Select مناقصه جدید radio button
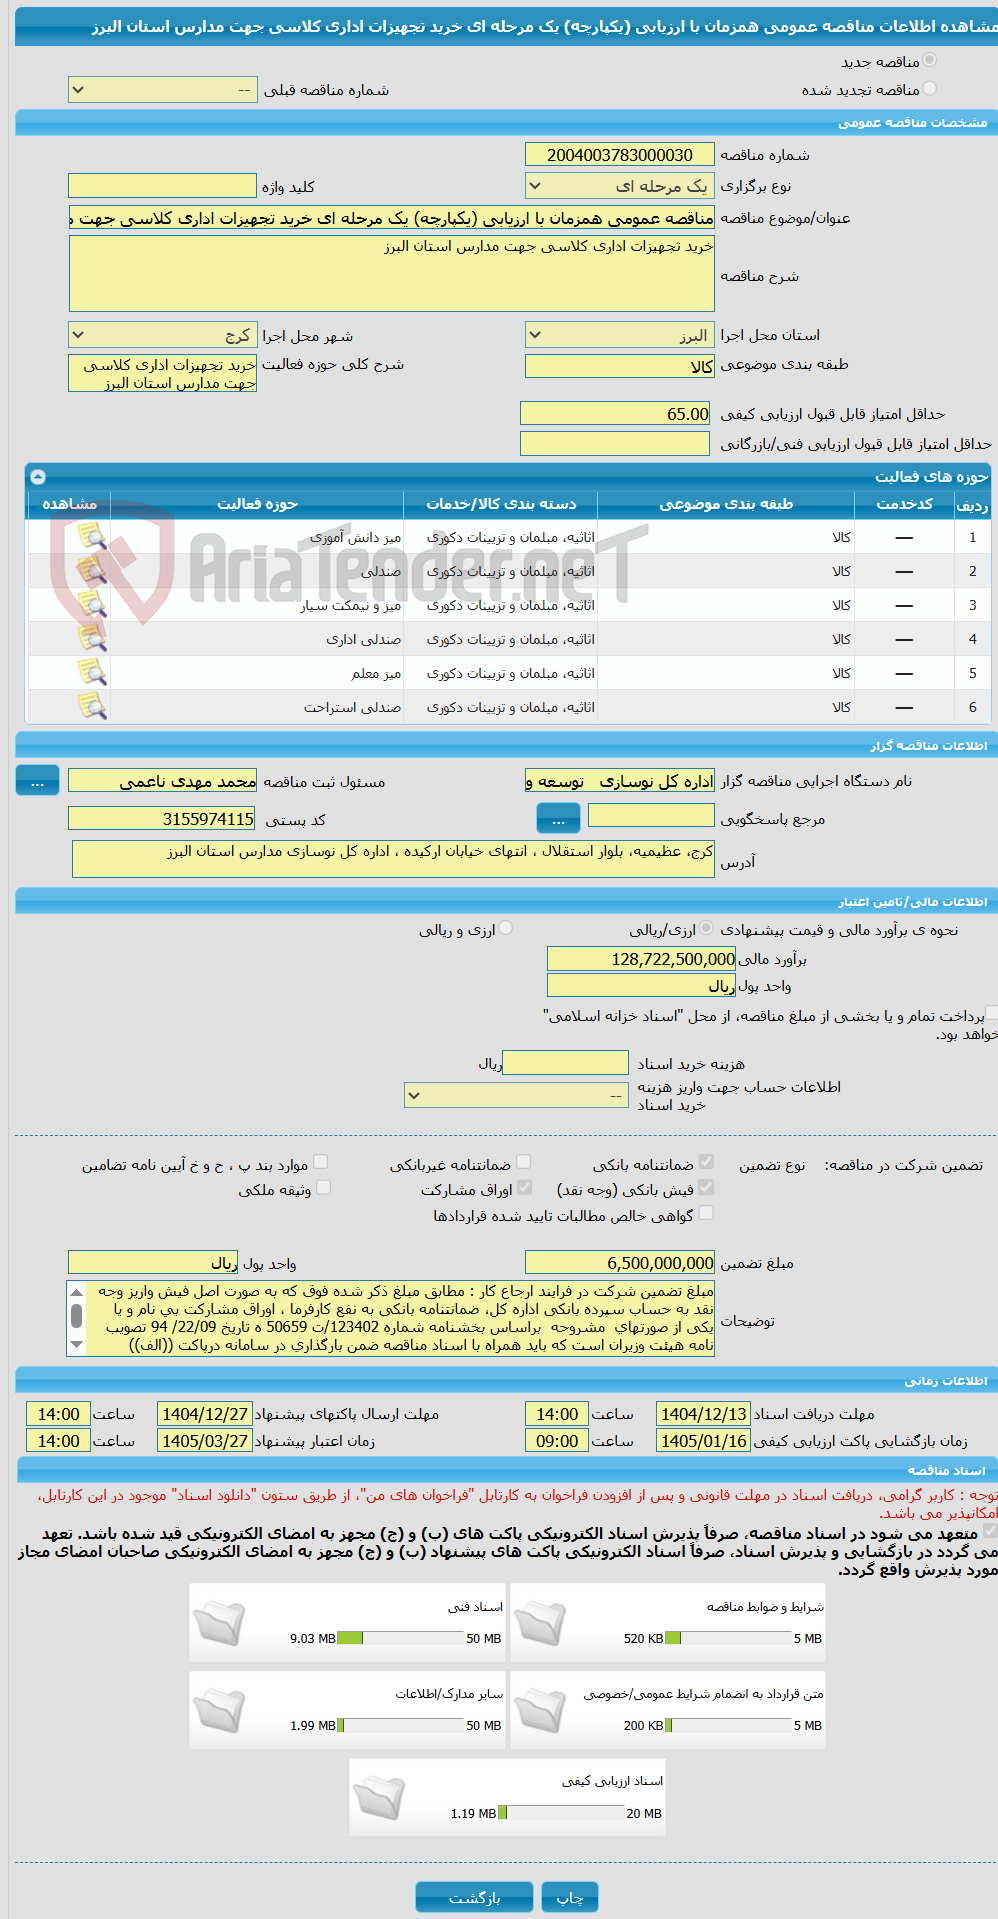Viewport: 998px width, 1919px height. tap(930, 61)
